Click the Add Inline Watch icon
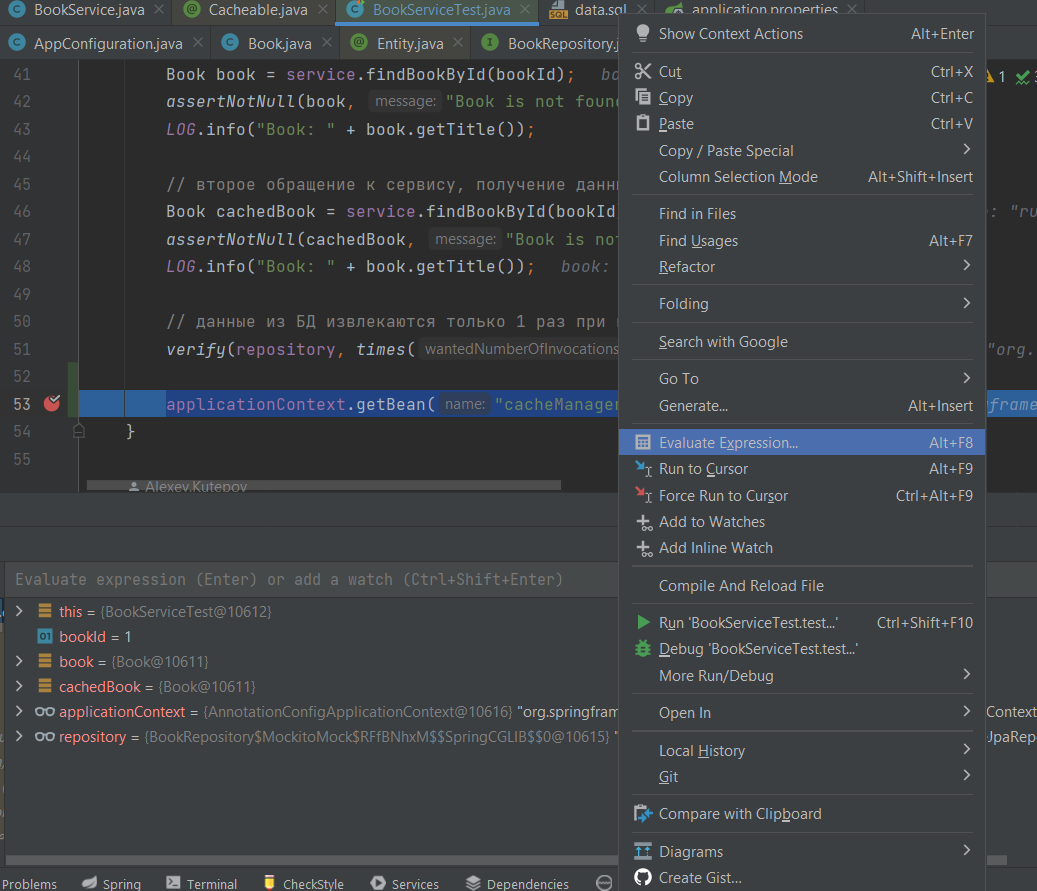1037x891 pixels. 643,548
